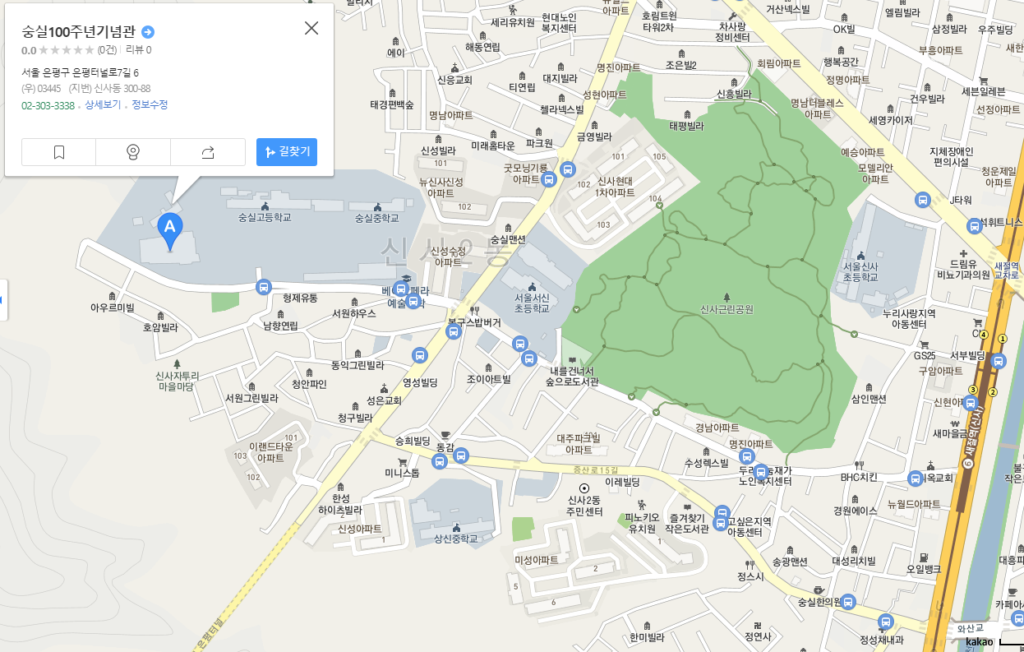Viewport: 1024px width, 652px height.
Task: Click the bus stop icon near 형제유통
Action: tap(263, 288)
